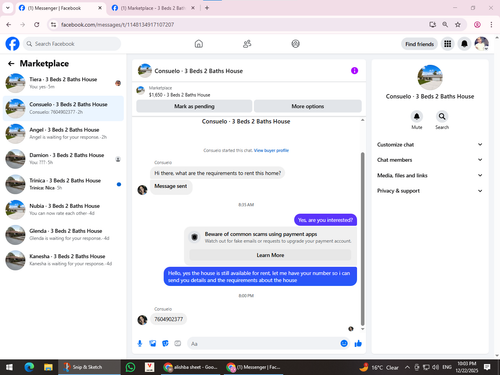Mute the Consuelo conversation
Image resolution: width=500 pixels, height=375 pixels.
pos(417,116)
